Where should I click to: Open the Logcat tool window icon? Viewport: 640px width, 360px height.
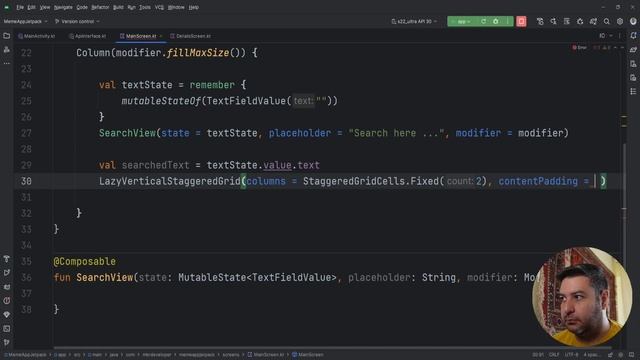click(7, 287)
